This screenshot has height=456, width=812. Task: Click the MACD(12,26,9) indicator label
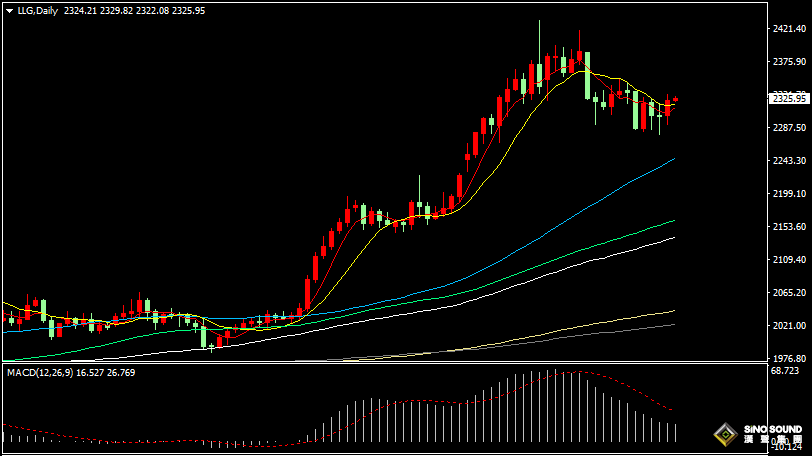click(x=39, y=372)
